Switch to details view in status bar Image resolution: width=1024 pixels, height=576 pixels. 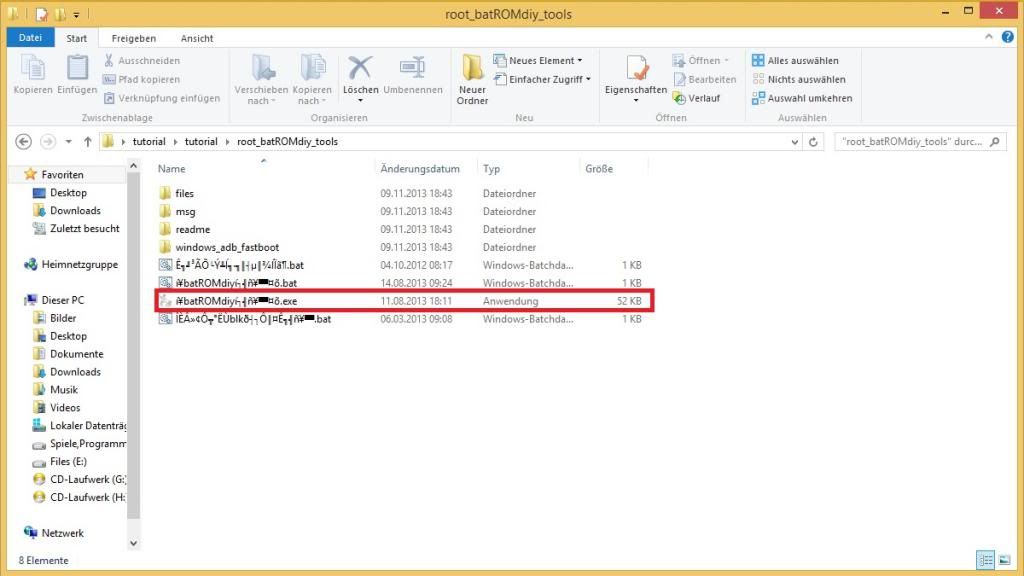[985, 560]
